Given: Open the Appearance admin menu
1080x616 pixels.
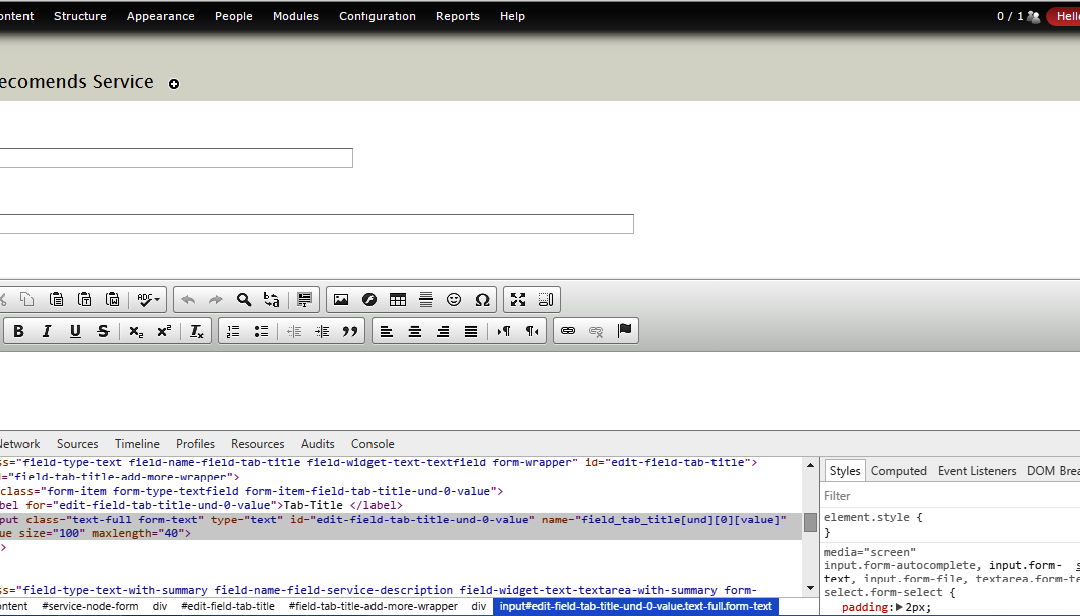Looking at the screenshot, I should point(160,16).
